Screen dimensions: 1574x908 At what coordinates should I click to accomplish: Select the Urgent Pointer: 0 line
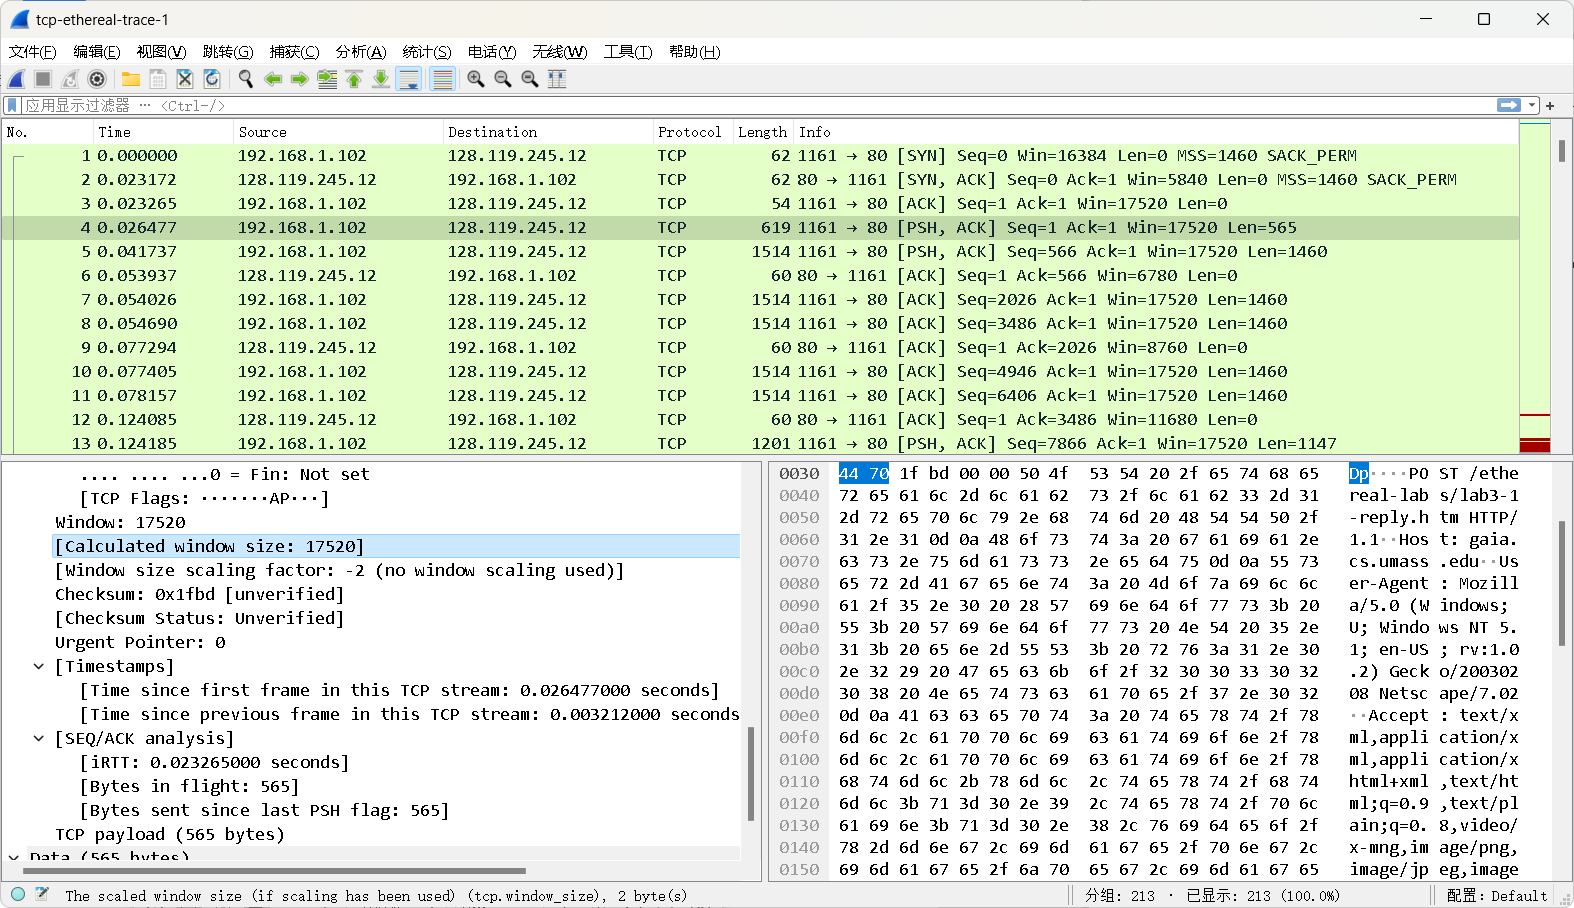[140, 642]
